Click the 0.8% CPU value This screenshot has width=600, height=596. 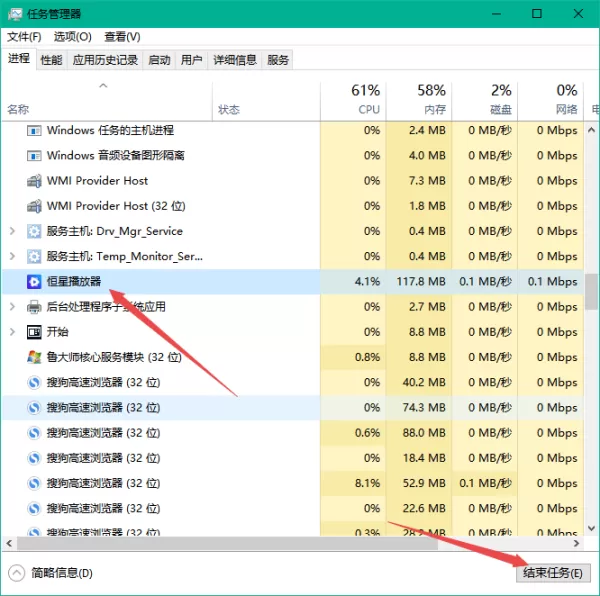pyautogui.click(x=367, y=358)
